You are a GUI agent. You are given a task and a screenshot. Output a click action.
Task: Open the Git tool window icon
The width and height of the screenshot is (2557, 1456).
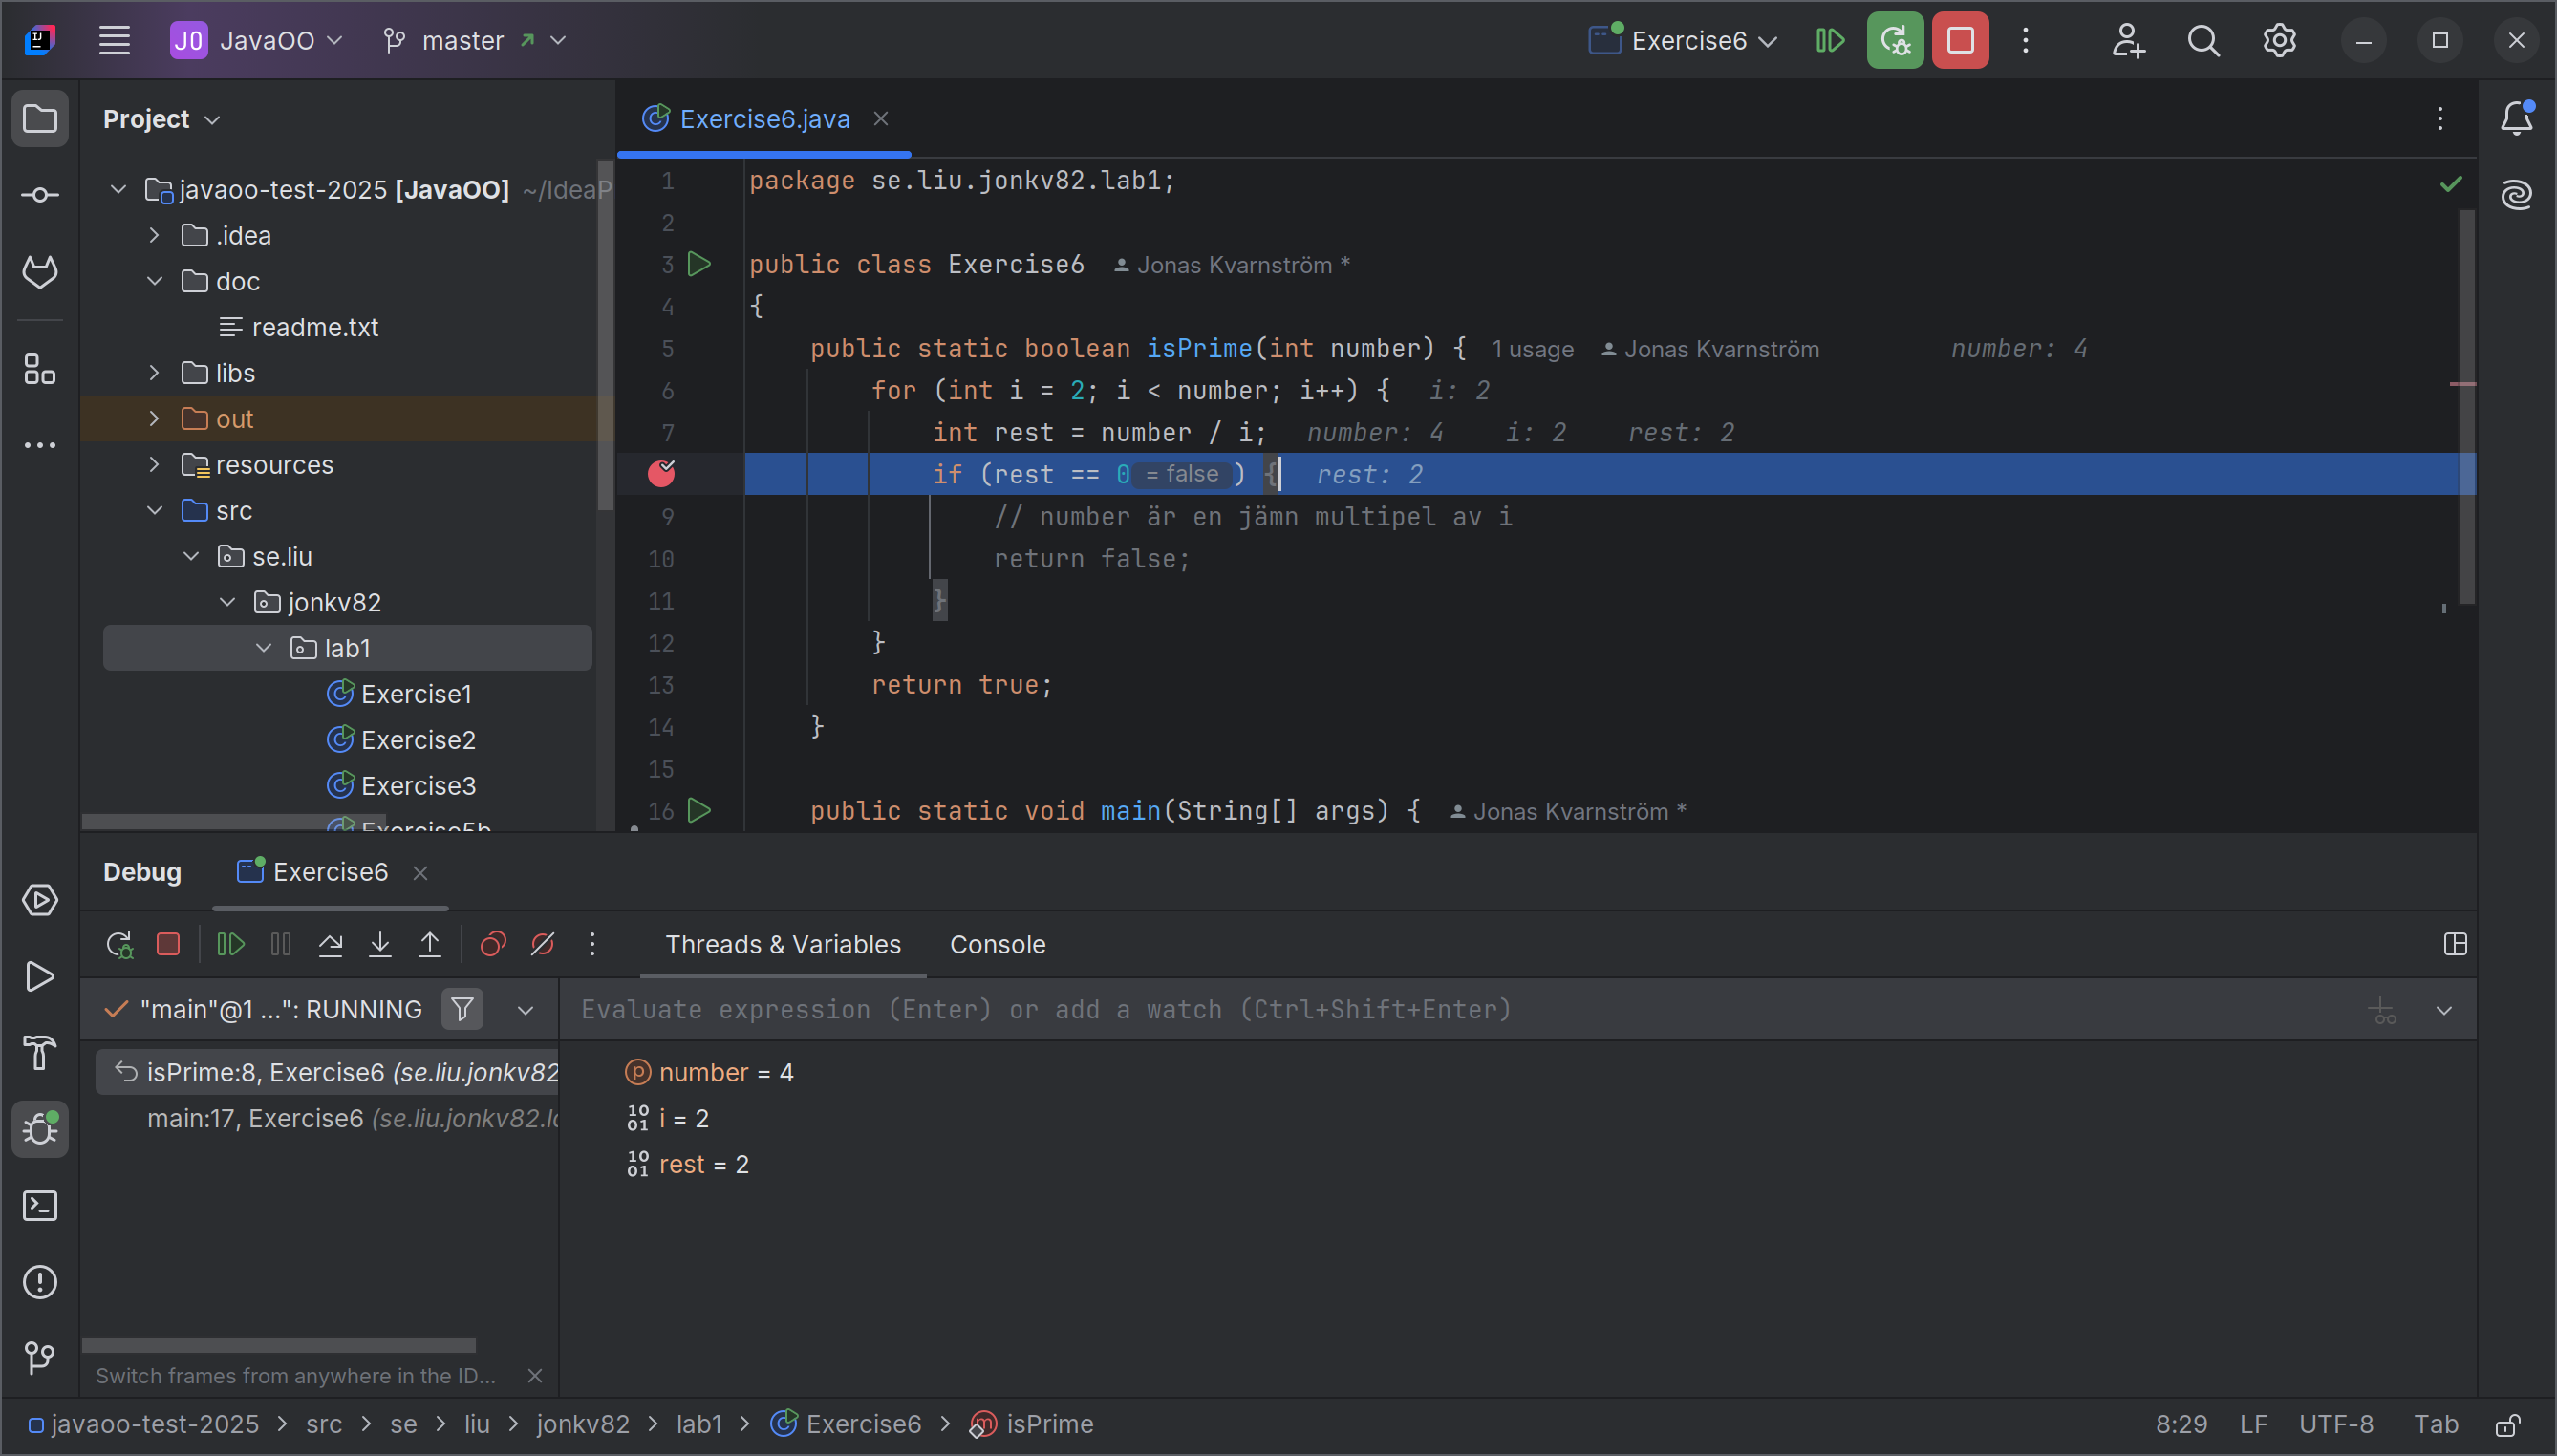point(39,1358)
